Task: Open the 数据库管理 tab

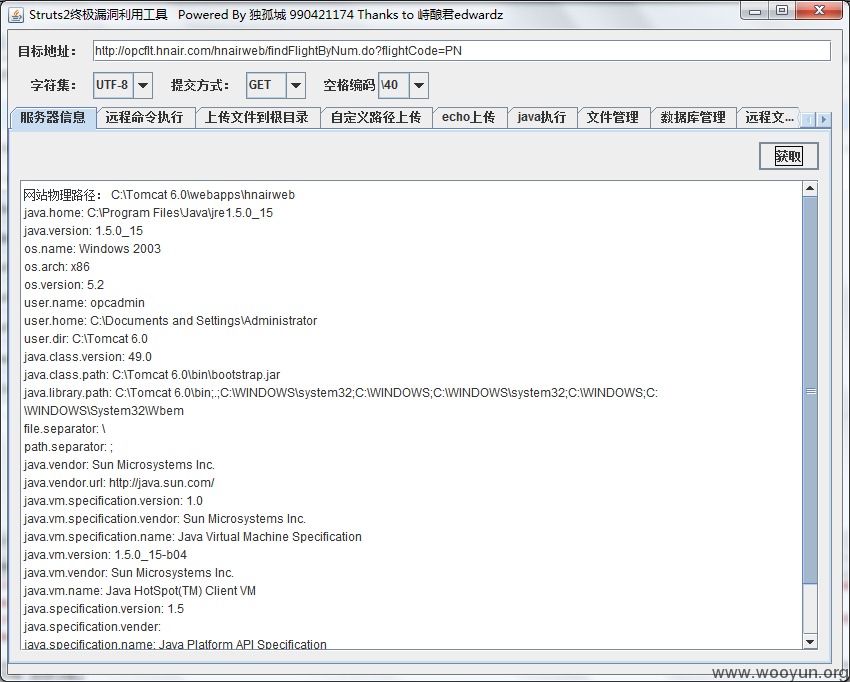Action: (693, 117)
